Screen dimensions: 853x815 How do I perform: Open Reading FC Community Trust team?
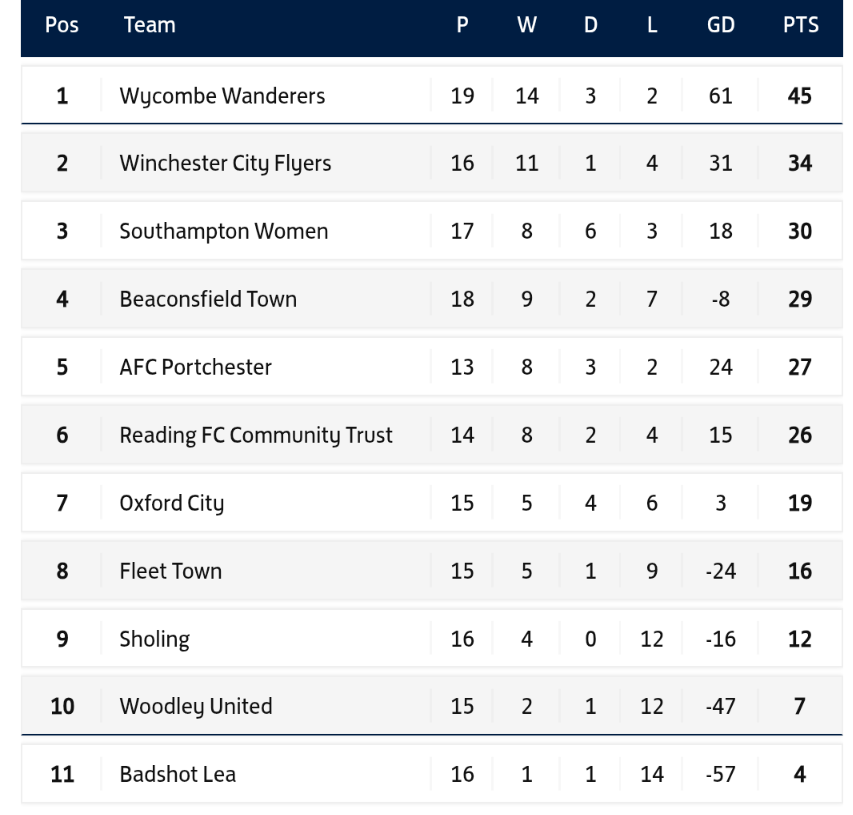click(x=256, y=435)
